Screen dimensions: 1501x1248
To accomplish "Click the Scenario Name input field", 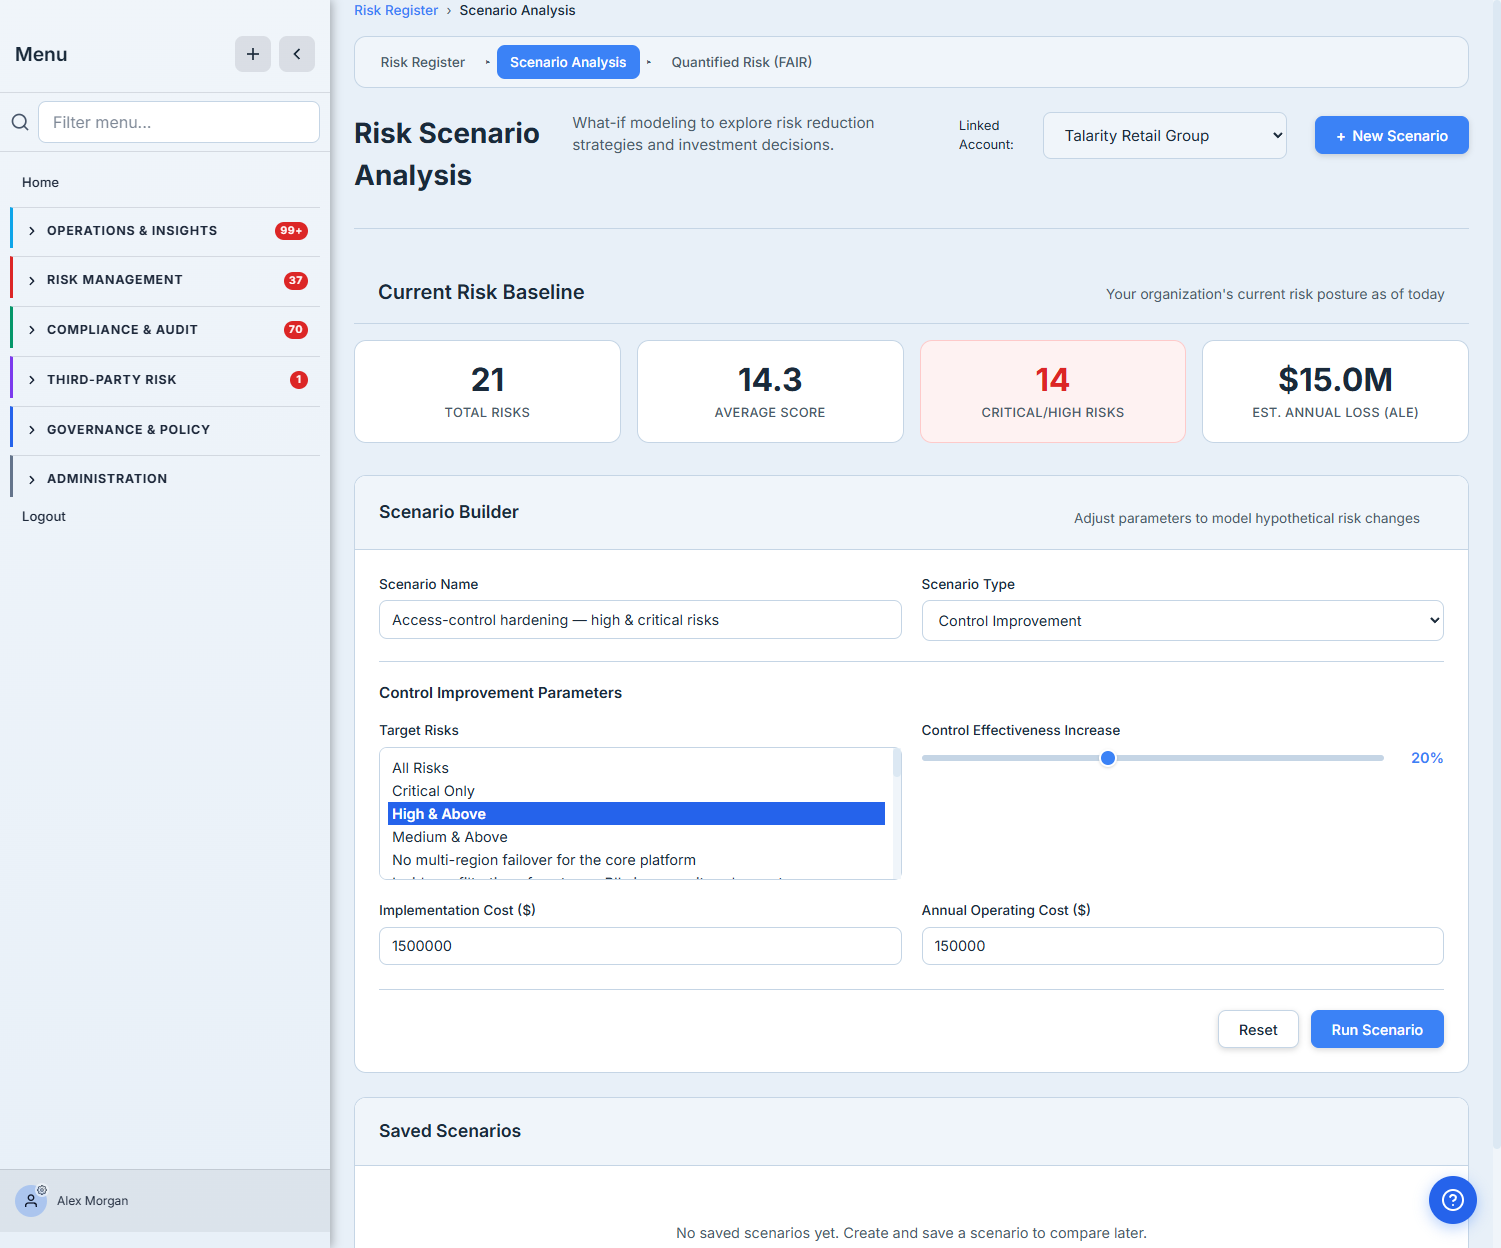I will point(640,620).
